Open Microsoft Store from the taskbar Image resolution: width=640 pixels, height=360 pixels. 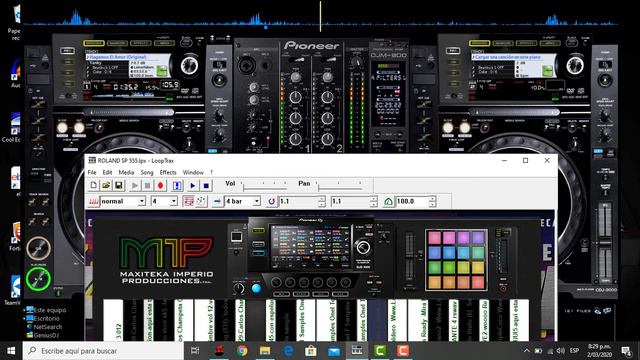pos(311,351)
